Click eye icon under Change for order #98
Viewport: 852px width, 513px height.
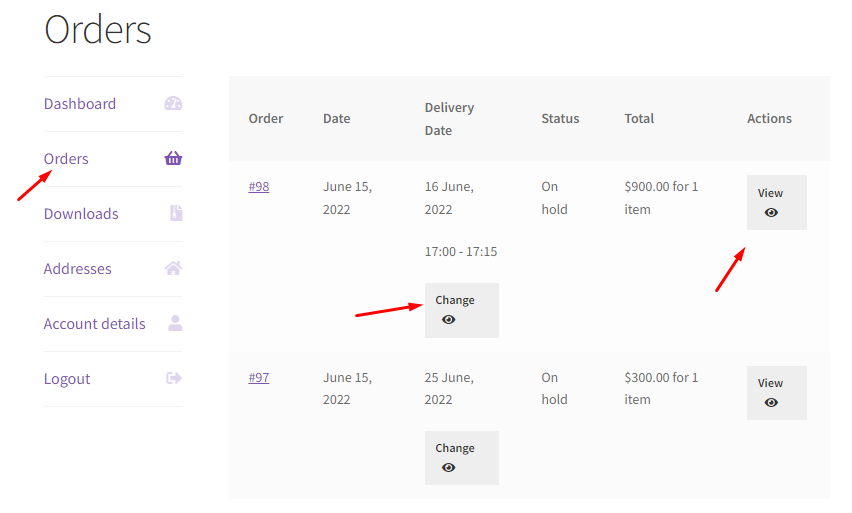tap(448, 320)
